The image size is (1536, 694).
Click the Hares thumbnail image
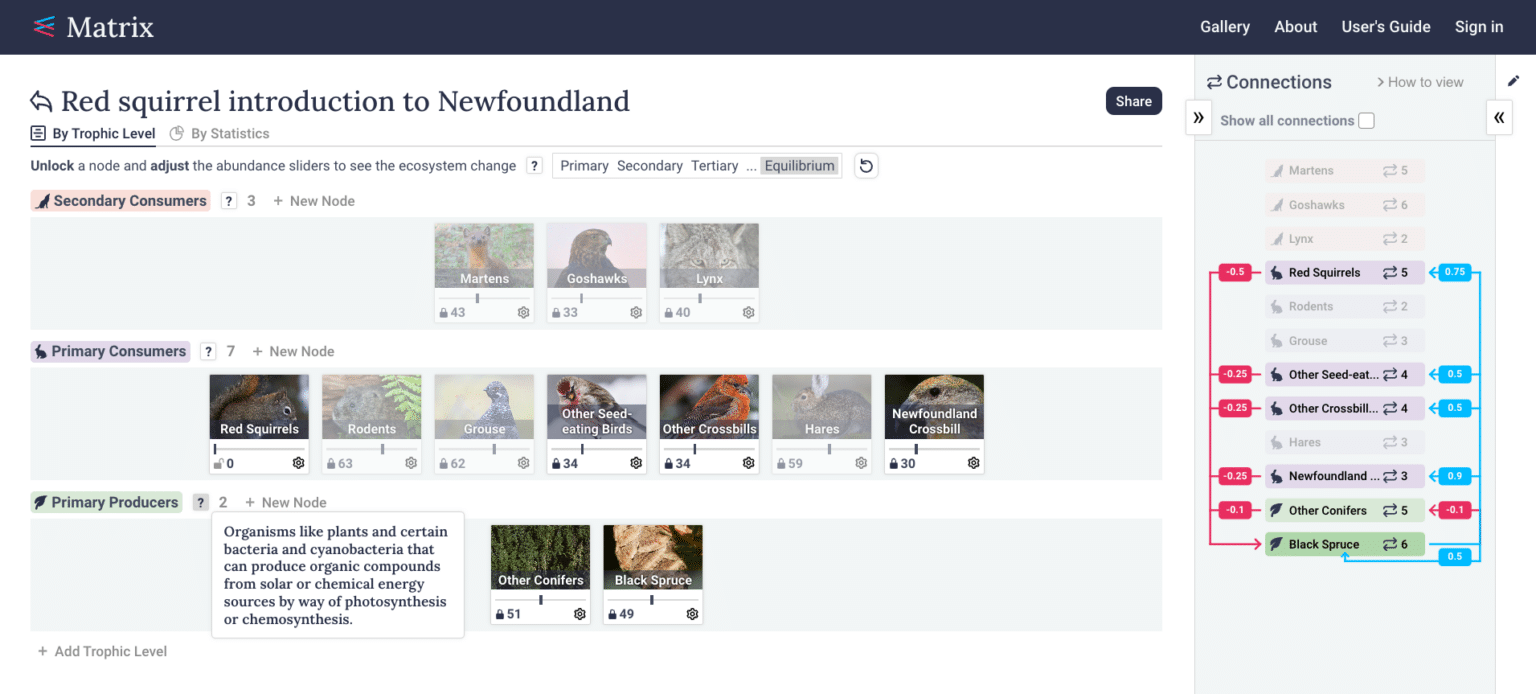[x=822, y=406]
